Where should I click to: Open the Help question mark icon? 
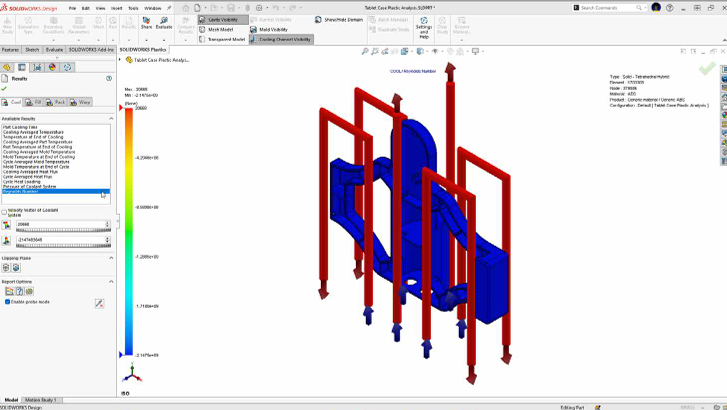[x=670, y=8]
